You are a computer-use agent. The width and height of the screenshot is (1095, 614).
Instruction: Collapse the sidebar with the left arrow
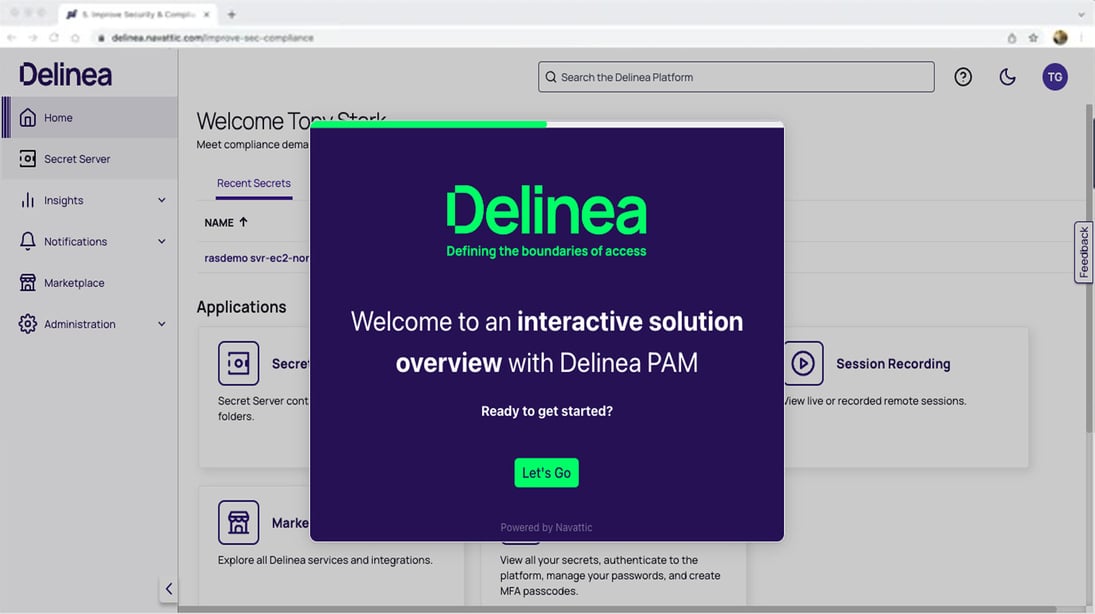(x=169, y=588)
